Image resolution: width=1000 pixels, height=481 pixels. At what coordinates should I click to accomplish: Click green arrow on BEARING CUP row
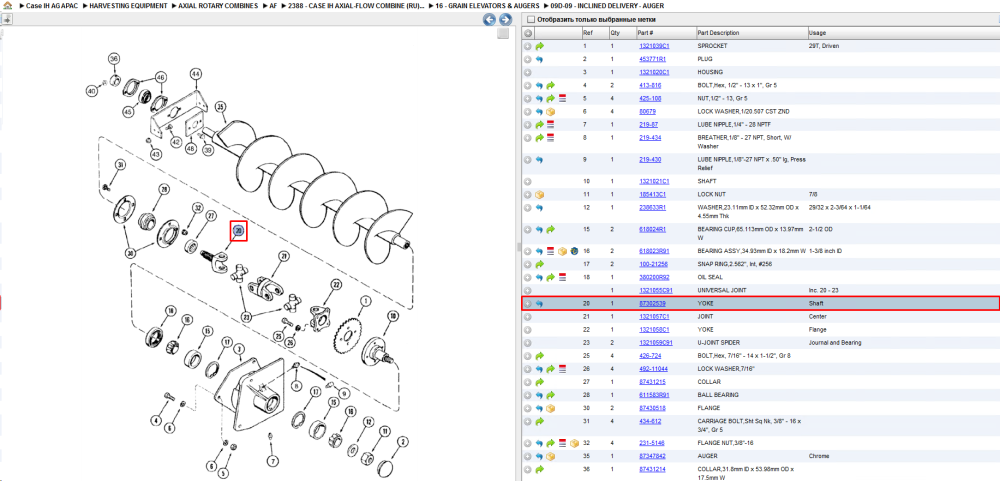(551, 229)
